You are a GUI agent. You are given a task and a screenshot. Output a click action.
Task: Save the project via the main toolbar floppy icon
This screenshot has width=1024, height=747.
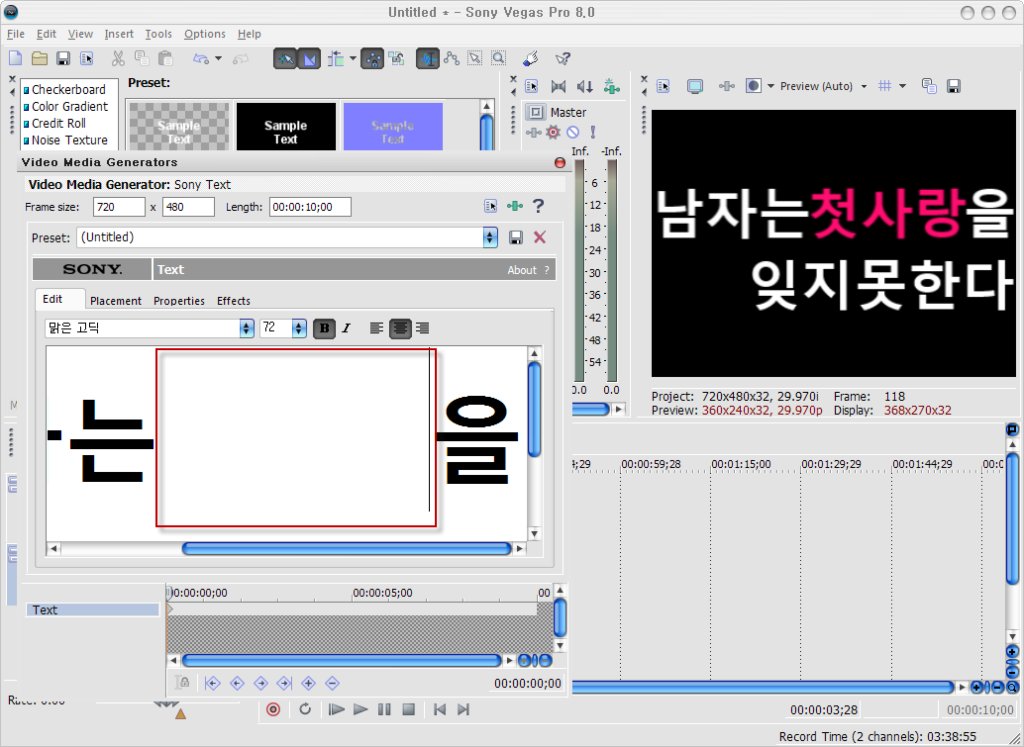[x=63, y=58]
